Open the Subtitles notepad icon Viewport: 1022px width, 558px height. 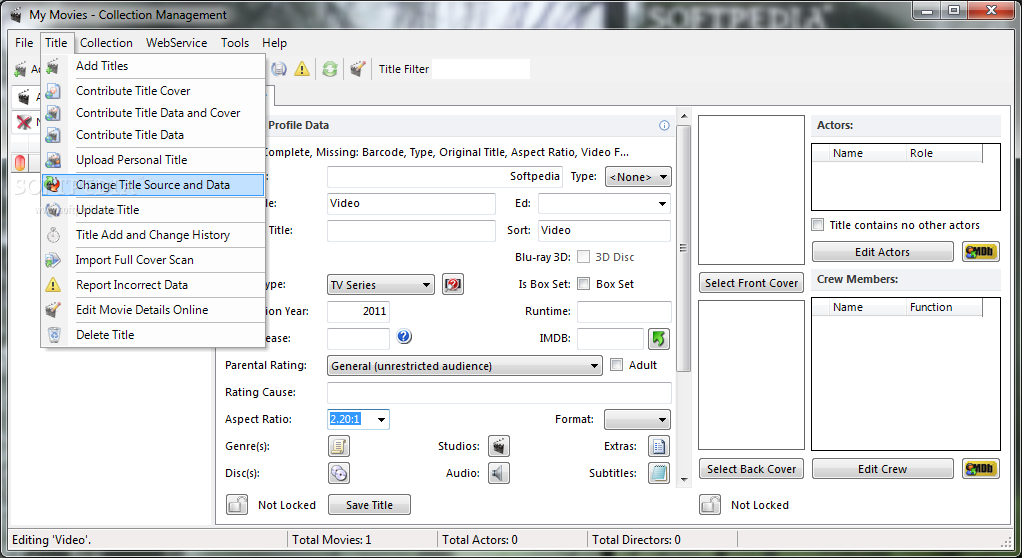coord(659,473)
